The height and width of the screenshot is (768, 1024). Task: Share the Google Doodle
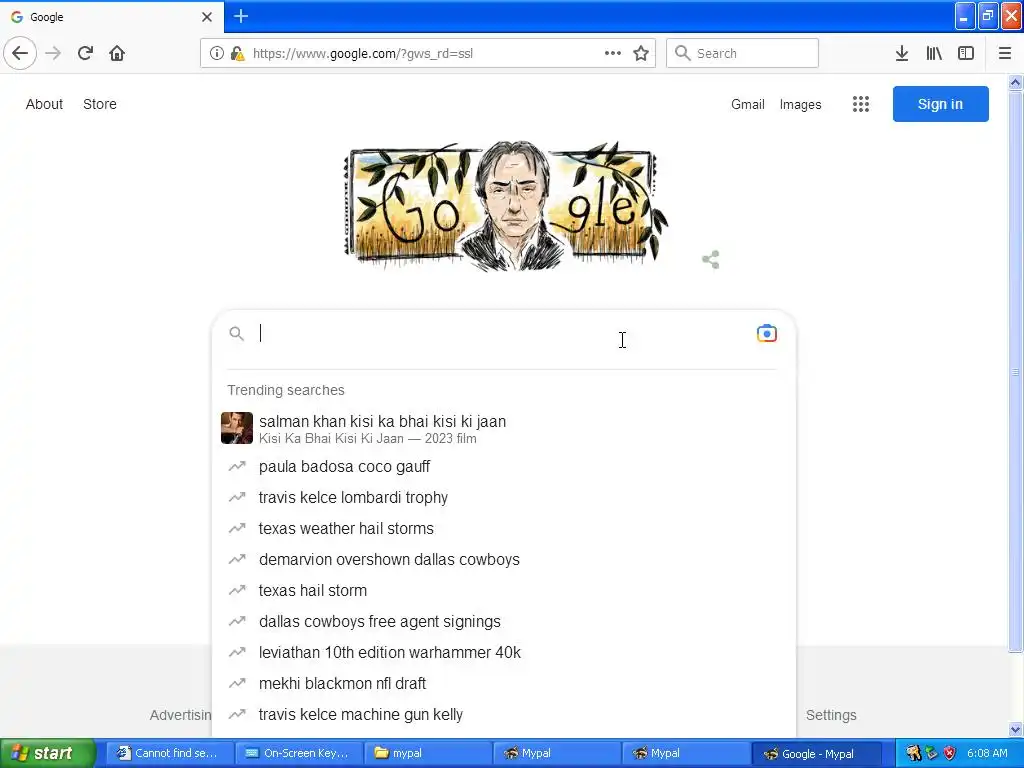[x=711, y=259]
